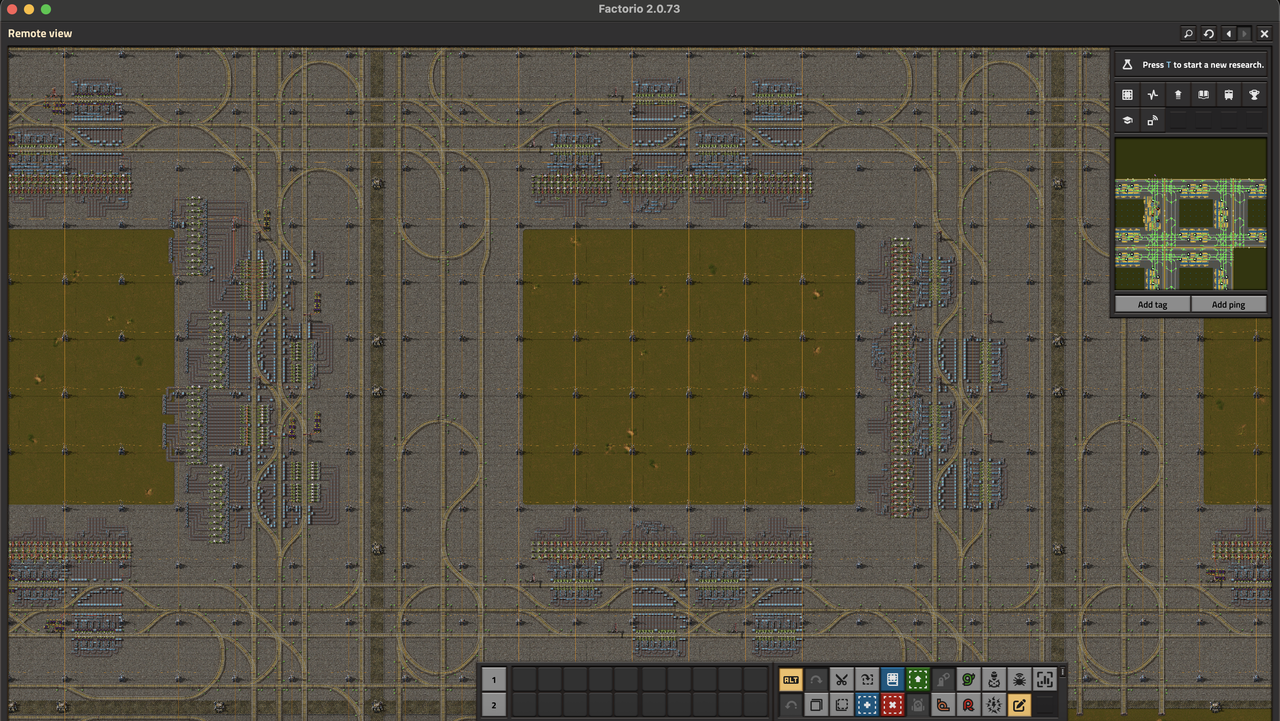The image size is (1280, 721).
Task: Click the discharge defense remote spider icon
Action: [x=1019, y=680]
